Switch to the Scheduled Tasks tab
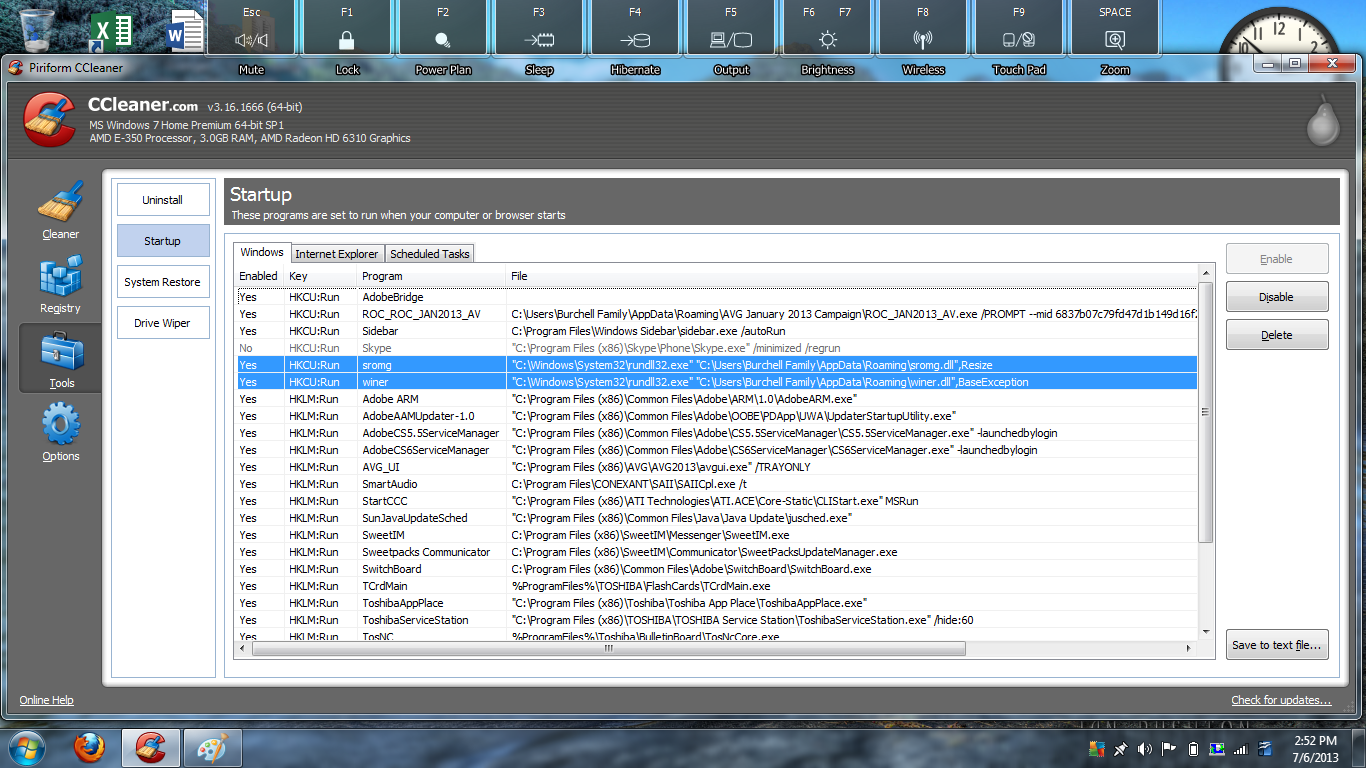Screen dimensions: 1366x768 tap(429, 254)
